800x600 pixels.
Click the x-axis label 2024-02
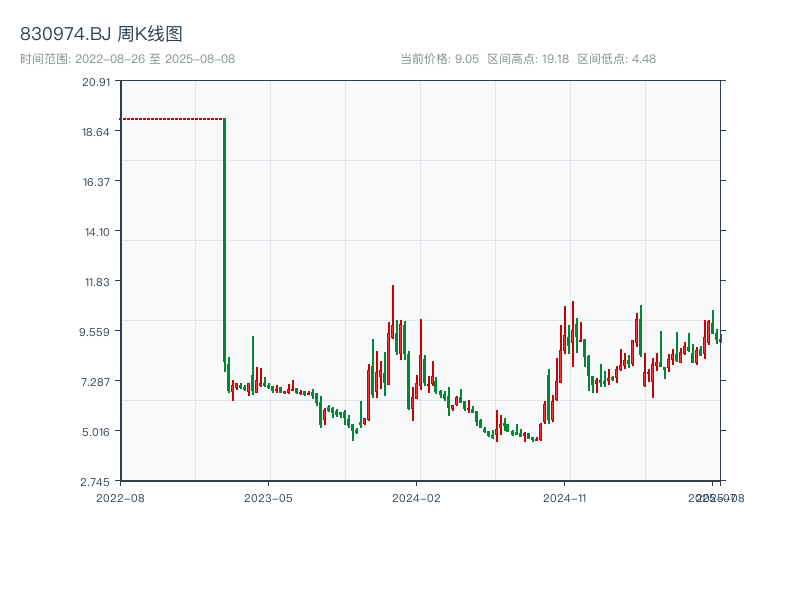pyautogui.click(x=416, y=498)
